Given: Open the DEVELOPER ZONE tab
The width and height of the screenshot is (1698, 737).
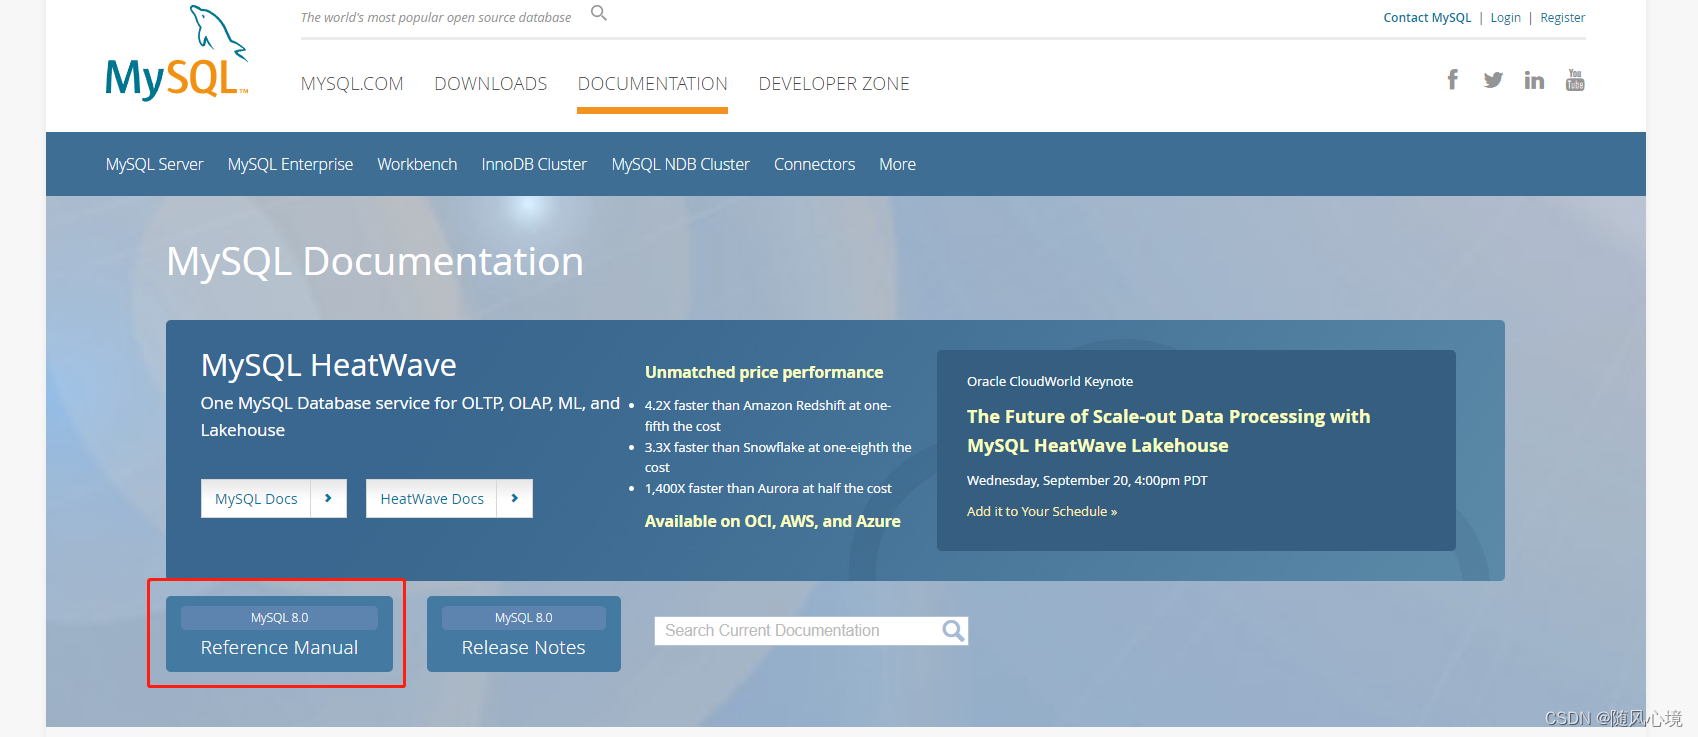Looking at the screenshot, I should [834, 84].
